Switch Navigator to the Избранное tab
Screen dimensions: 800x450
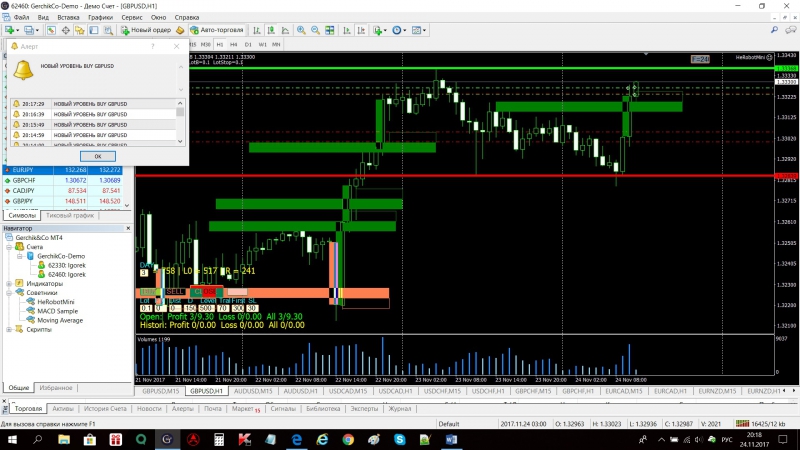point(56,388)
